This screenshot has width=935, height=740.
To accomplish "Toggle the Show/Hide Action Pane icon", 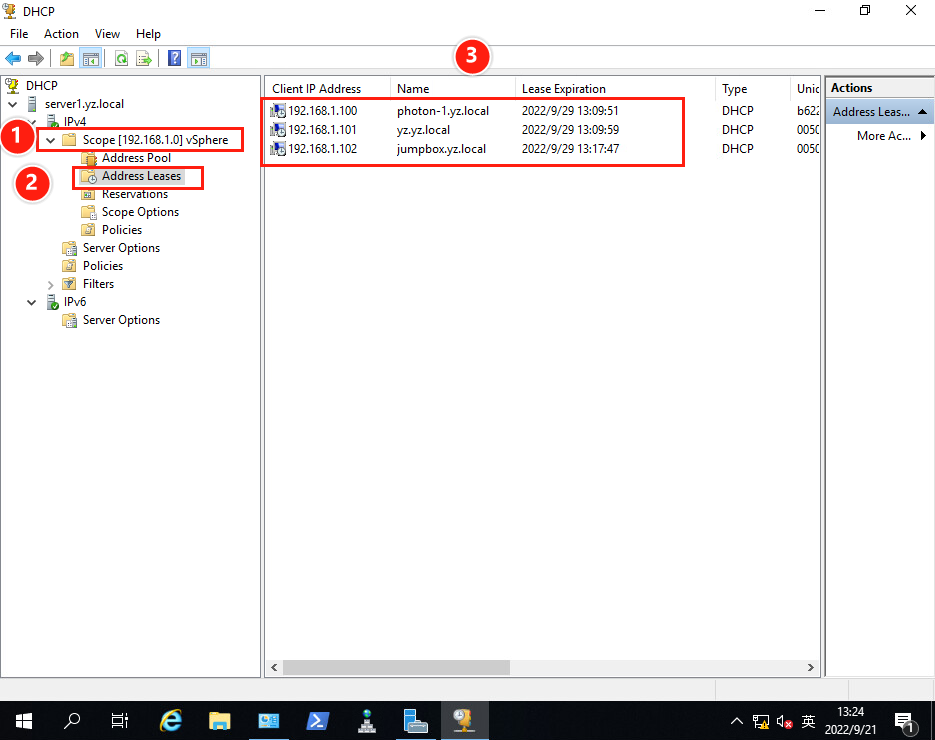I will [x=198, y=59].
